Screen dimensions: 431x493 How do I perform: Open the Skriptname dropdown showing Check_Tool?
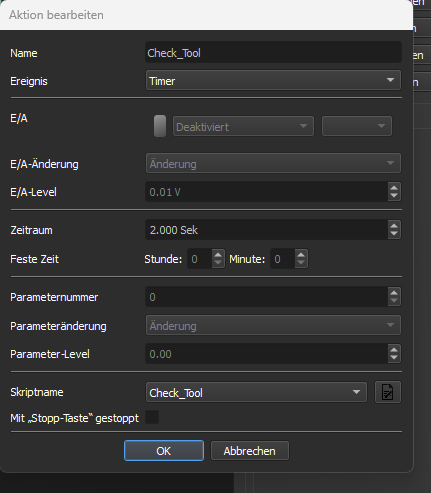point(256,392)
